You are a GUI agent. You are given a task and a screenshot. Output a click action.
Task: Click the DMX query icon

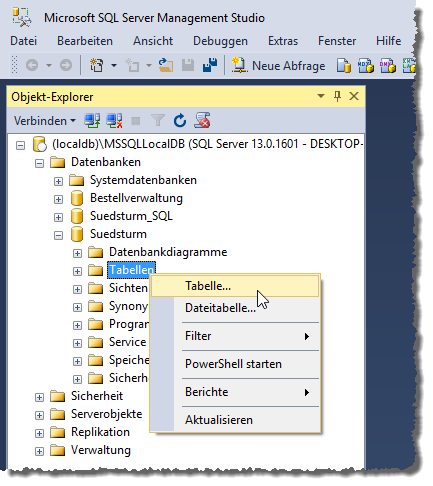tap(388, 65)
